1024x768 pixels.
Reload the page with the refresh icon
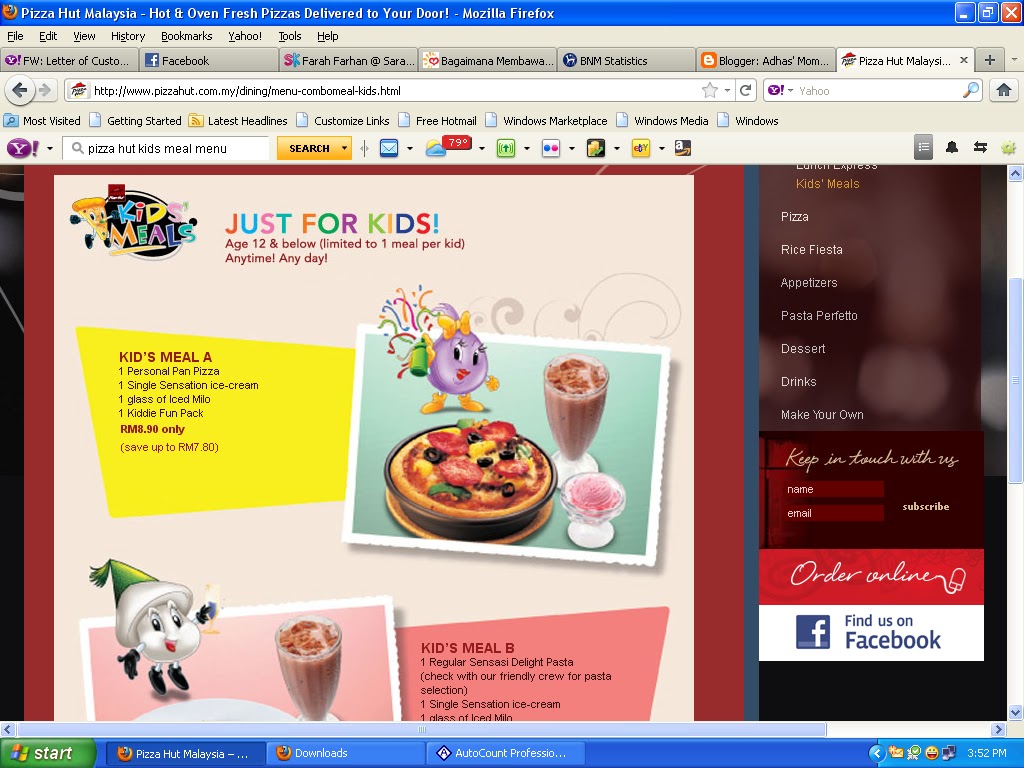(745, 90)
